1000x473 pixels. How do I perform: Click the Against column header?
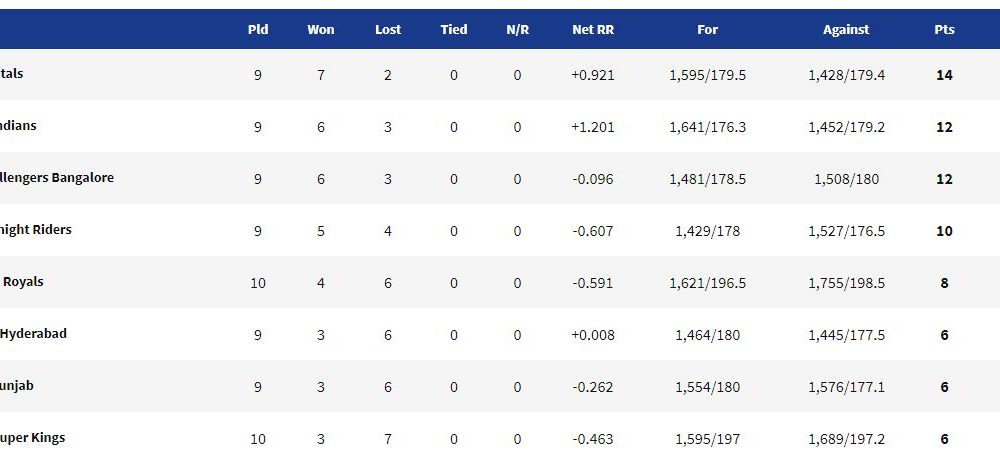[x=846, y=29]
